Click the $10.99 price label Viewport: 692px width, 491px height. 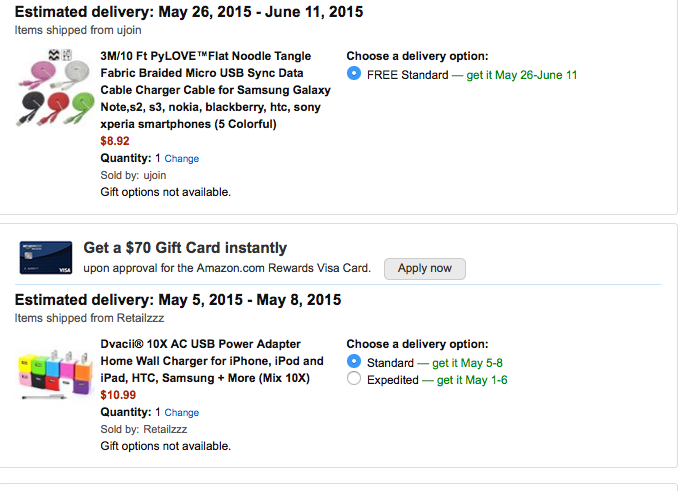point(118,396)
